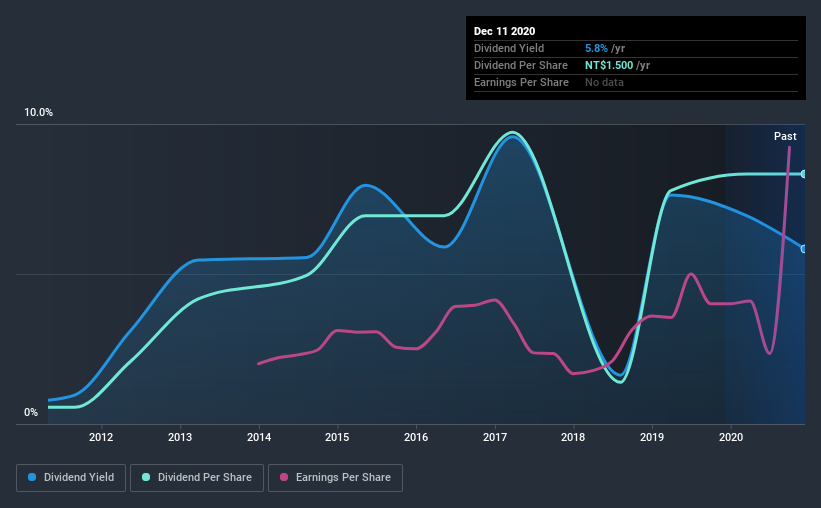821x508 pixels.
Task: Click the 2013 x-axis label
Action: 180,437
